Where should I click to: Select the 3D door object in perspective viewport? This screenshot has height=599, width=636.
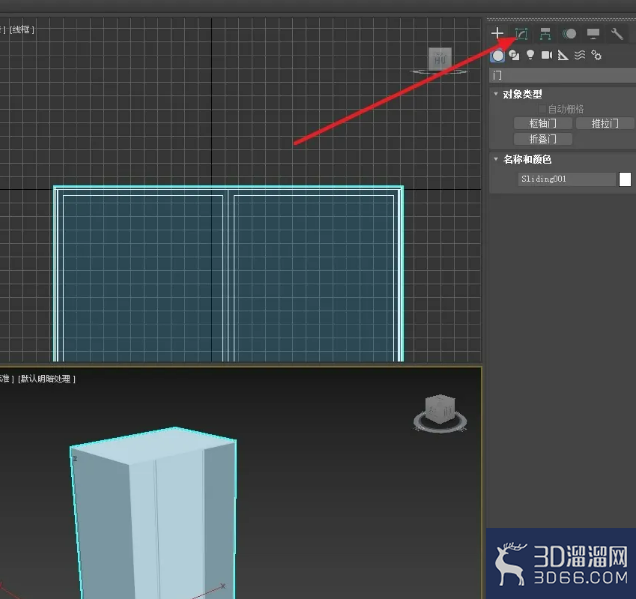click(x=154, y=513)
